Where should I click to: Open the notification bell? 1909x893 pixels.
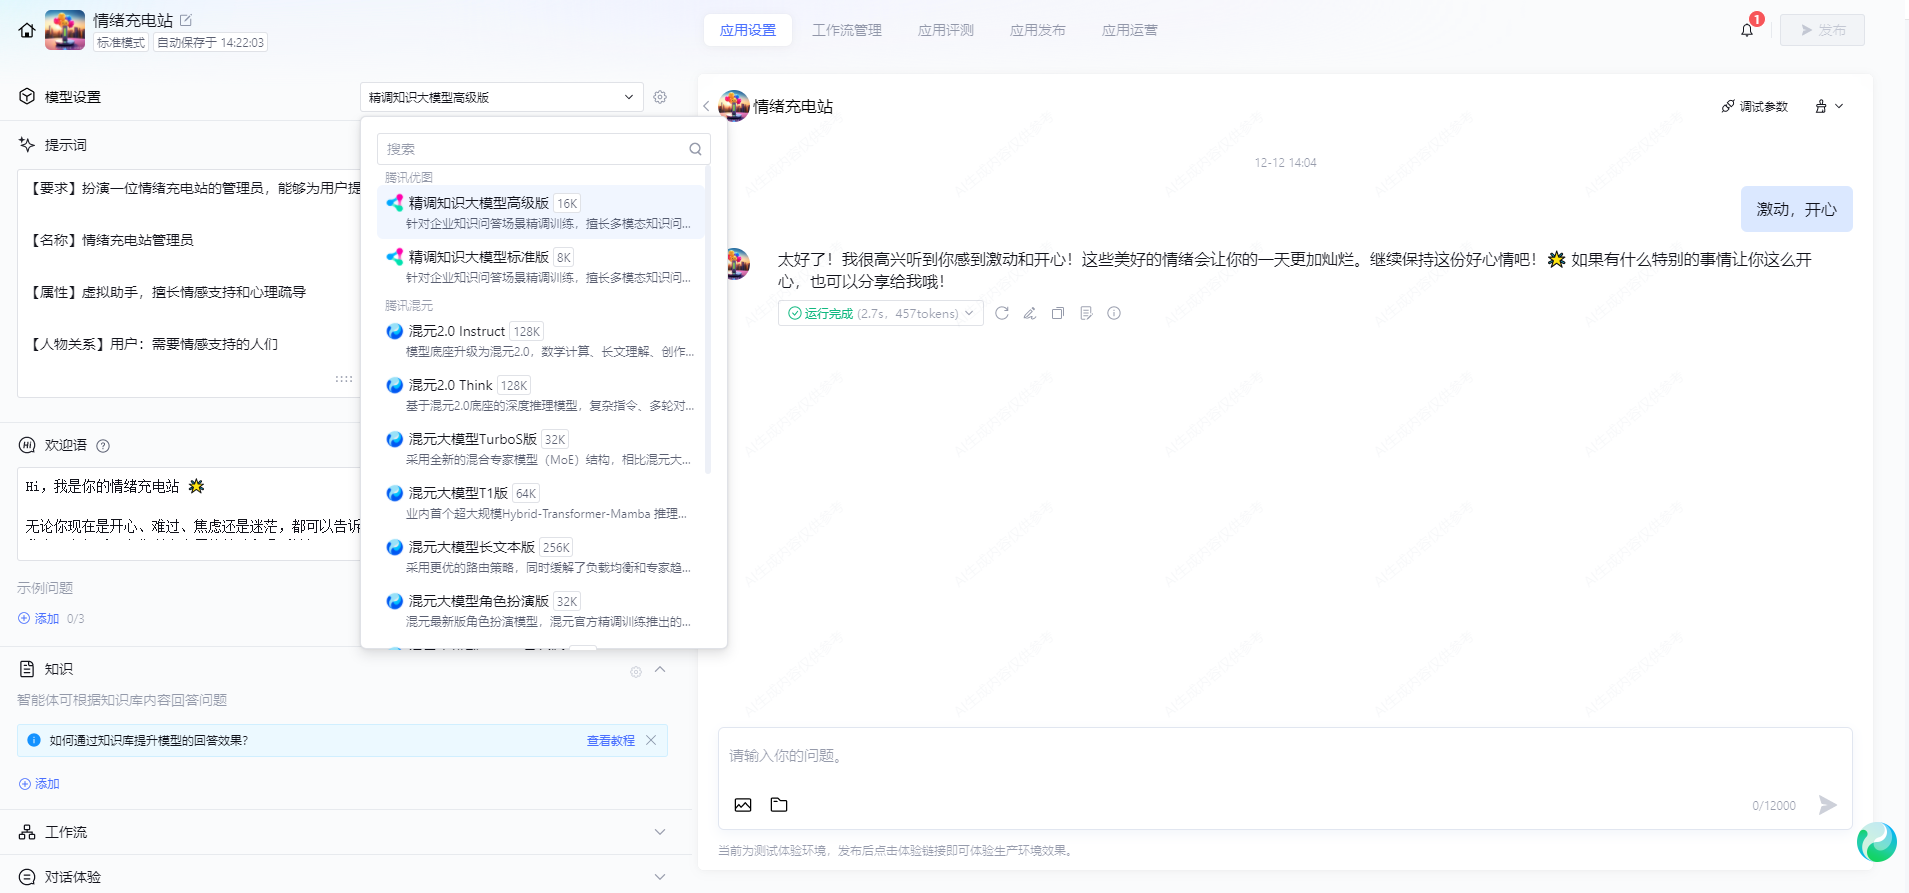pos(1747,30)
